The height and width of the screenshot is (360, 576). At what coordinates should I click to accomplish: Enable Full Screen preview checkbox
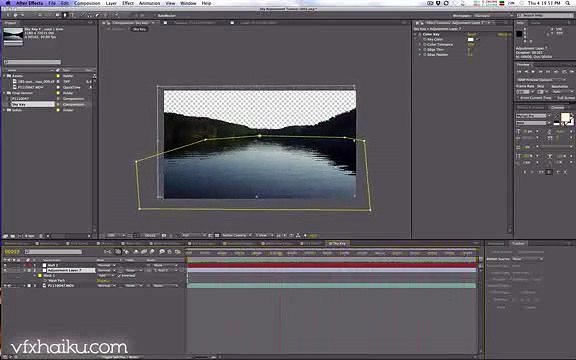point(554,98)
